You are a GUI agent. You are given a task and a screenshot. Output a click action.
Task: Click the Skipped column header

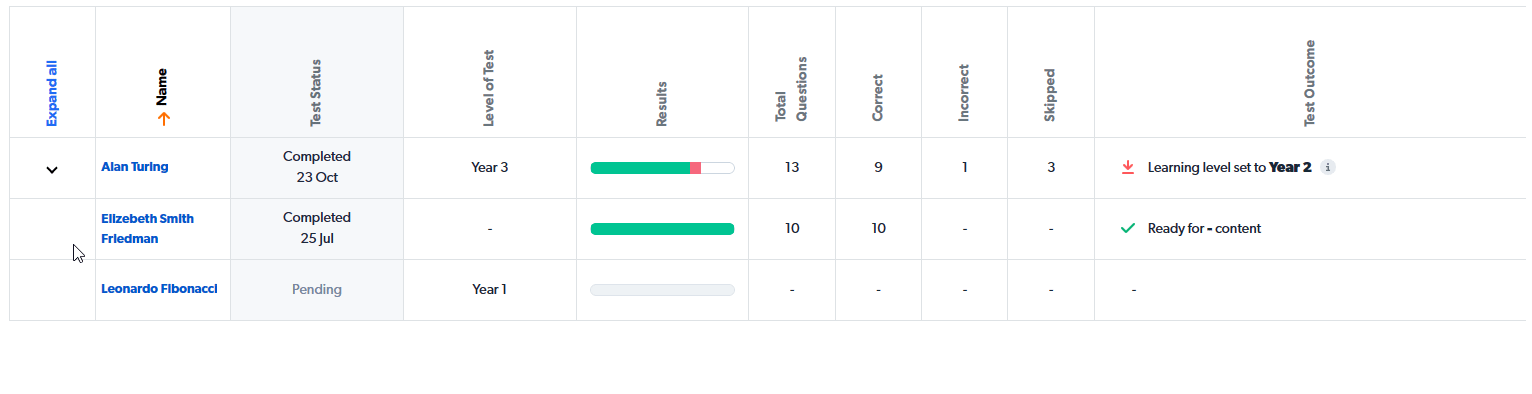(x=1050, y=95)
